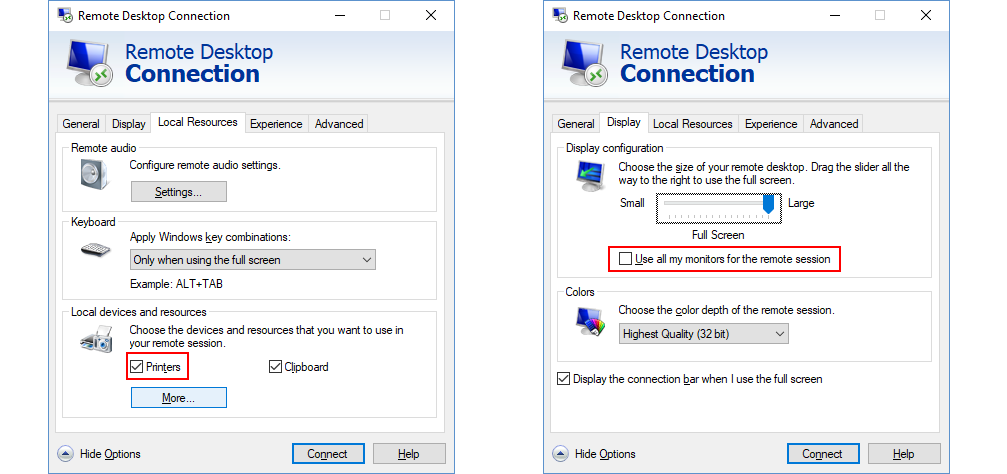
Task: Open Advanced tab in right window
Action: (834, 124)
